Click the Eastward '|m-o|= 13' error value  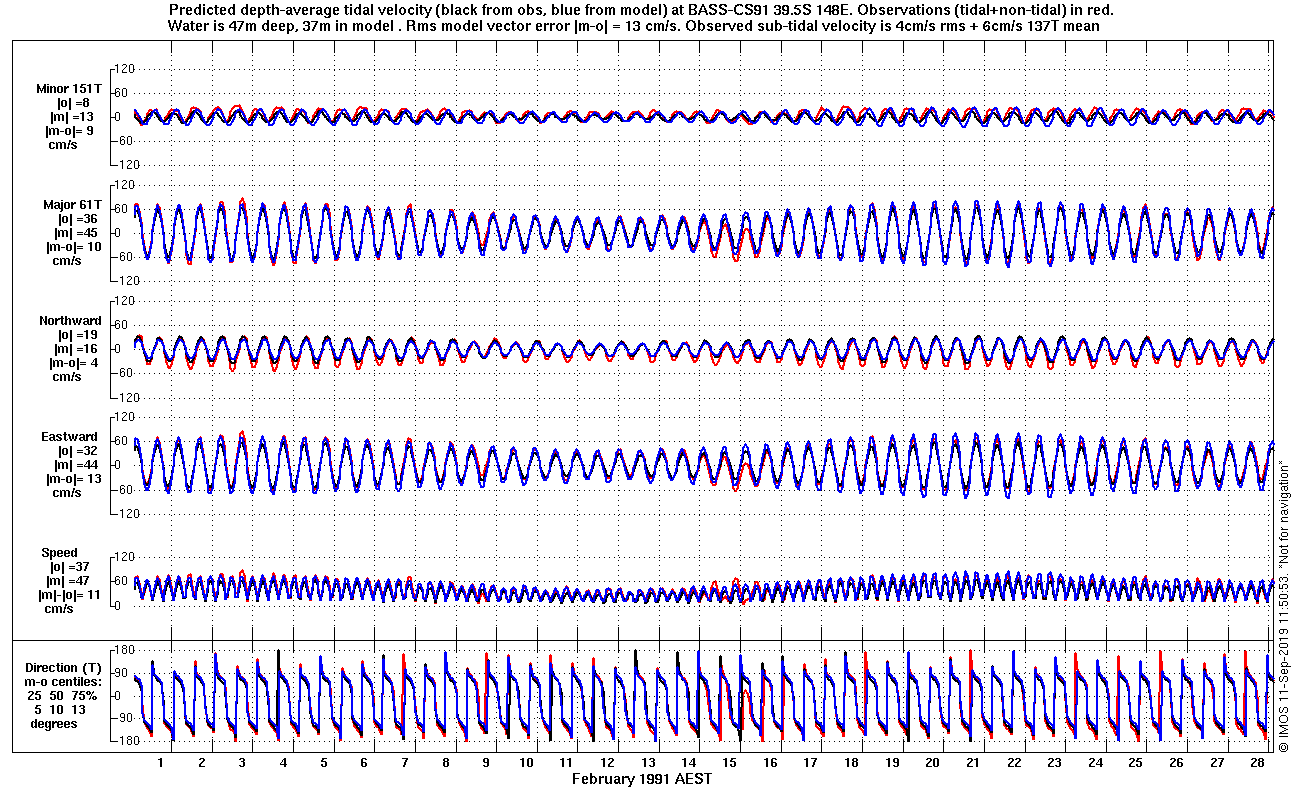point(72,479)
